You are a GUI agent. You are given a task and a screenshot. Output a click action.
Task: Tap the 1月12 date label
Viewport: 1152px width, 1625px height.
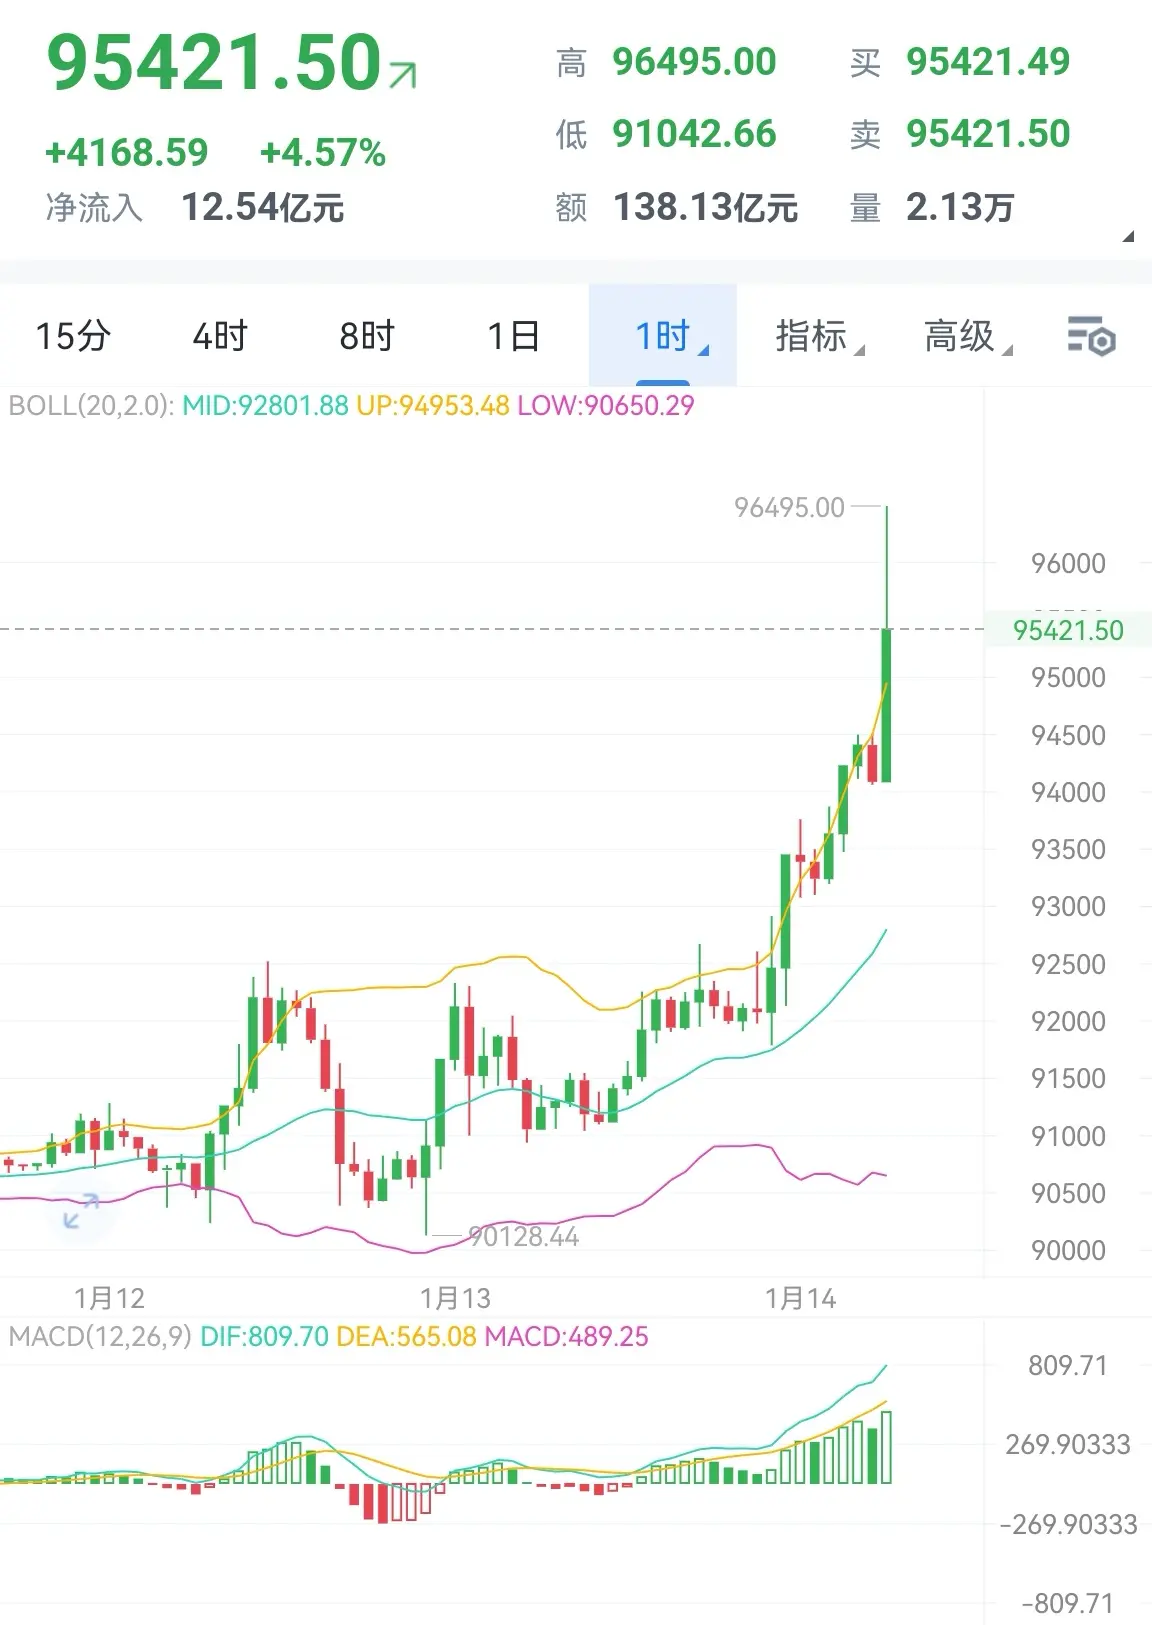coord(109,1299)
